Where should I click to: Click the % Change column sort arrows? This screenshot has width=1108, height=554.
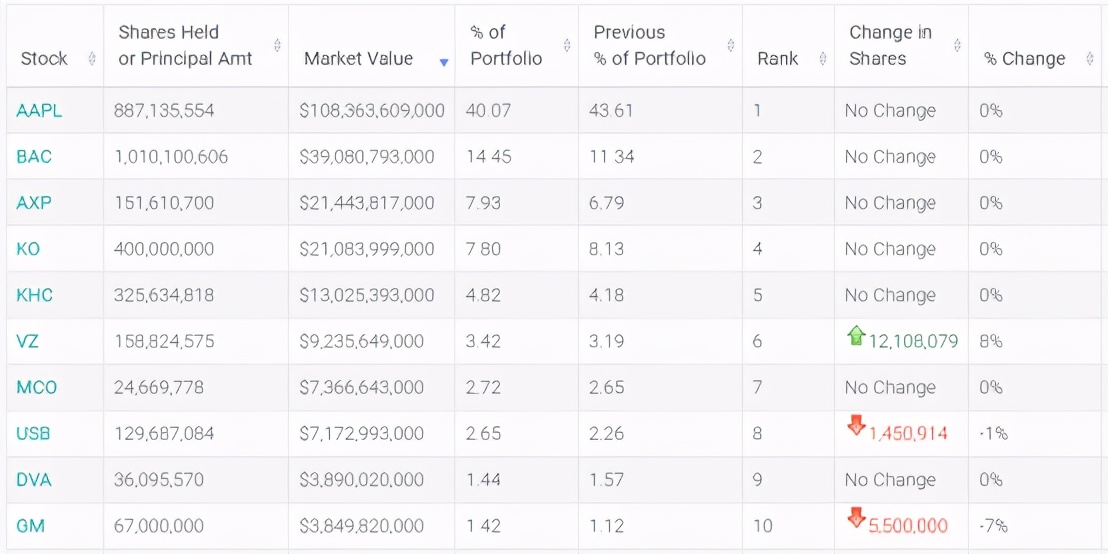(x=1089, y=59)
